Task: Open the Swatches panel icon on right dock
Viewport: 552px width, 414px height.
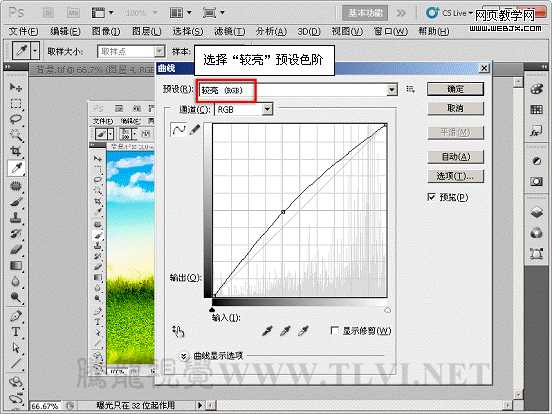Action: point(536,109)
